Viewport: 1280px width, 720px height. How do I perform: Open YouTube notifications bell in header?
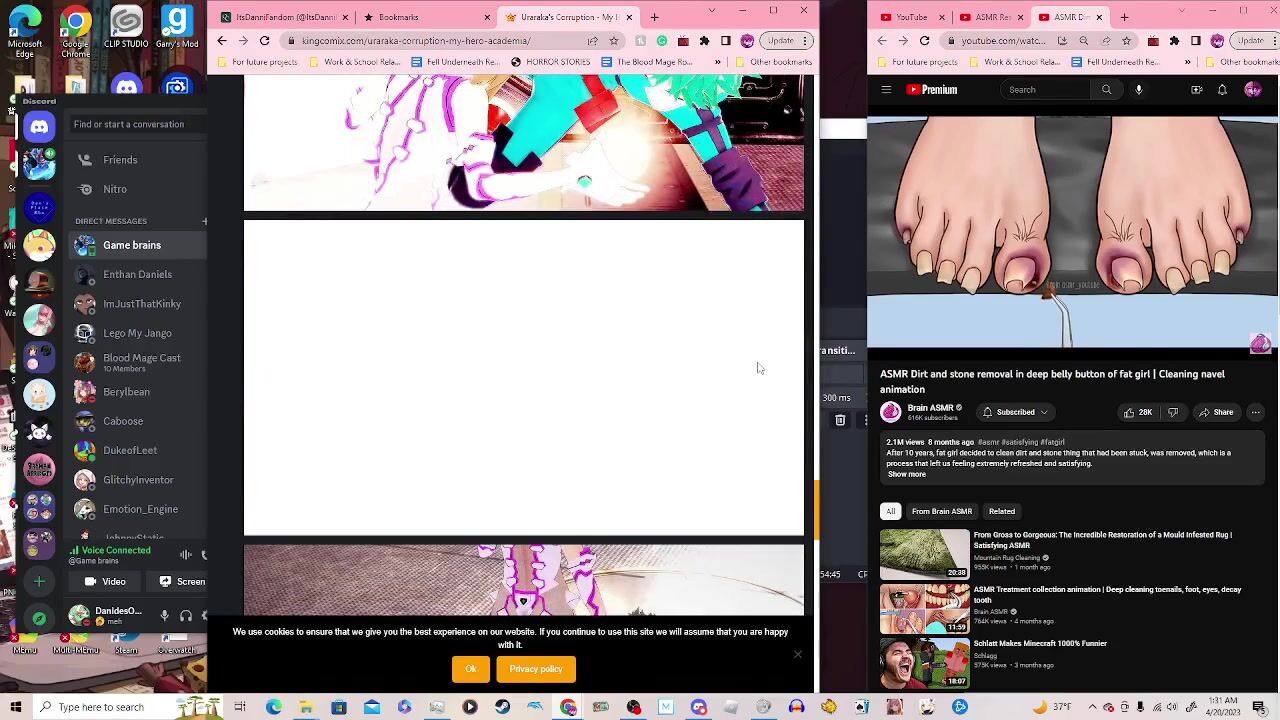(1222, 90)
